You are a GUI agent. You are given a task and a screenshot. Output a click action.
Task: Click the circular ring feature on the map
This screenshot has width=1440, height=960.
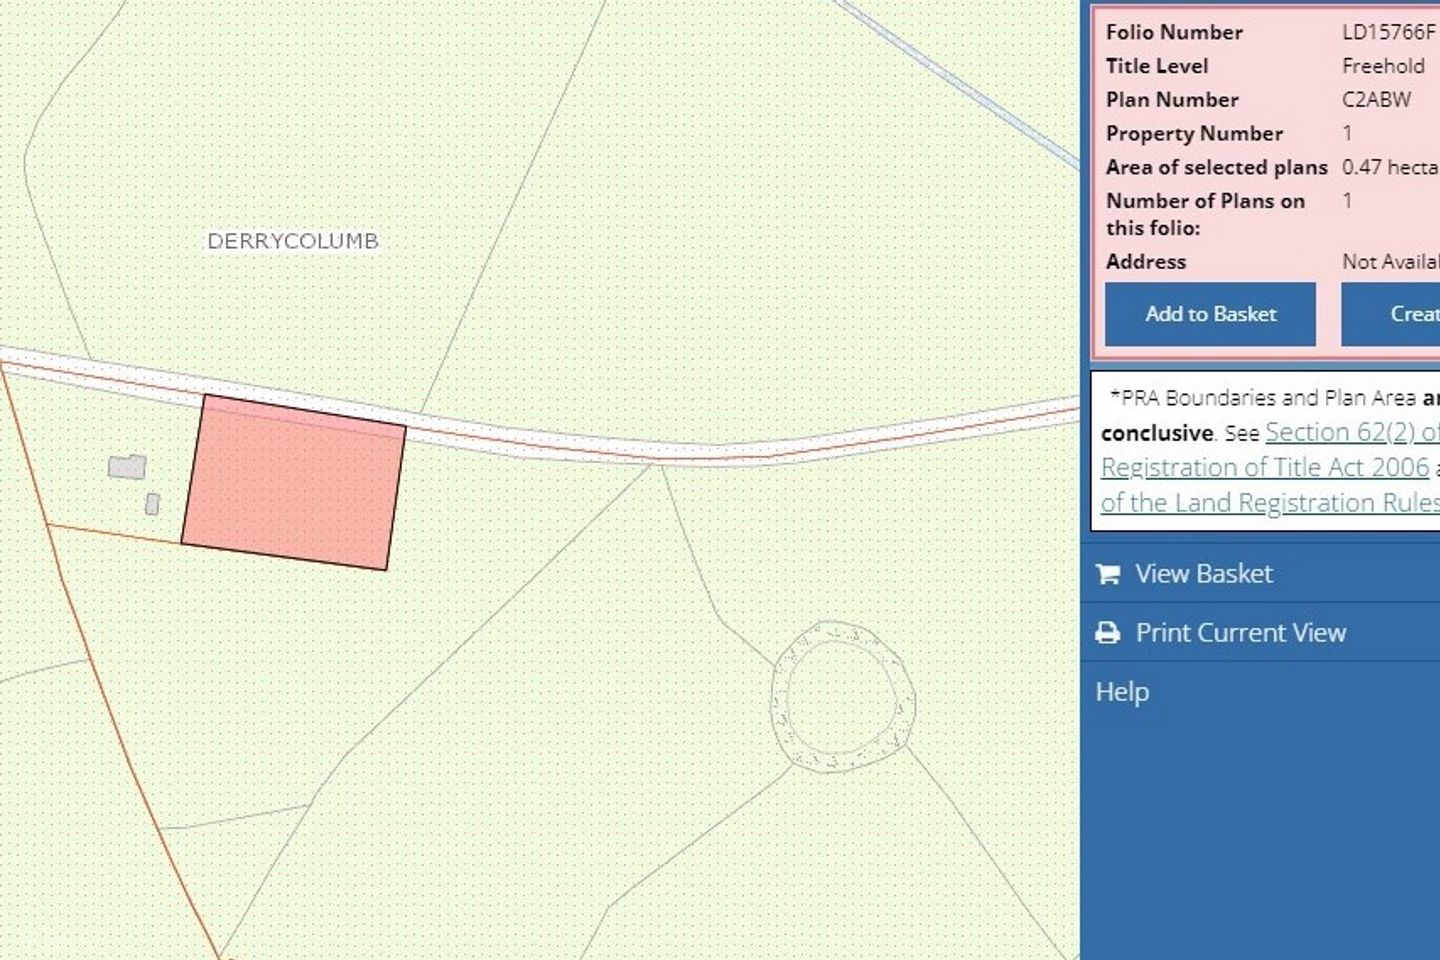[842, 697]
